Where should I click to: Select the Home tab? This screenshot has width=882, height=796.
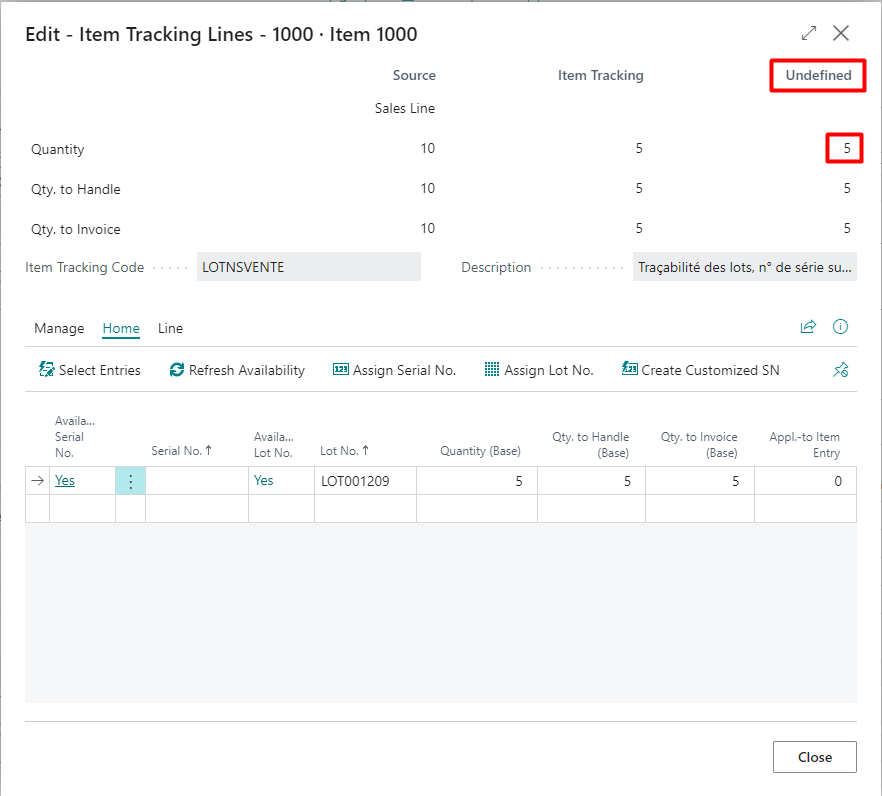121,328
